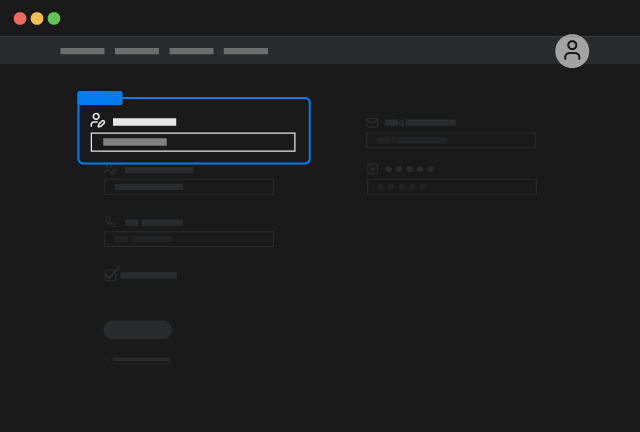Toggle the checkbox below the phone field
This screenshot has width=640, height=432.
click(111, 275)
